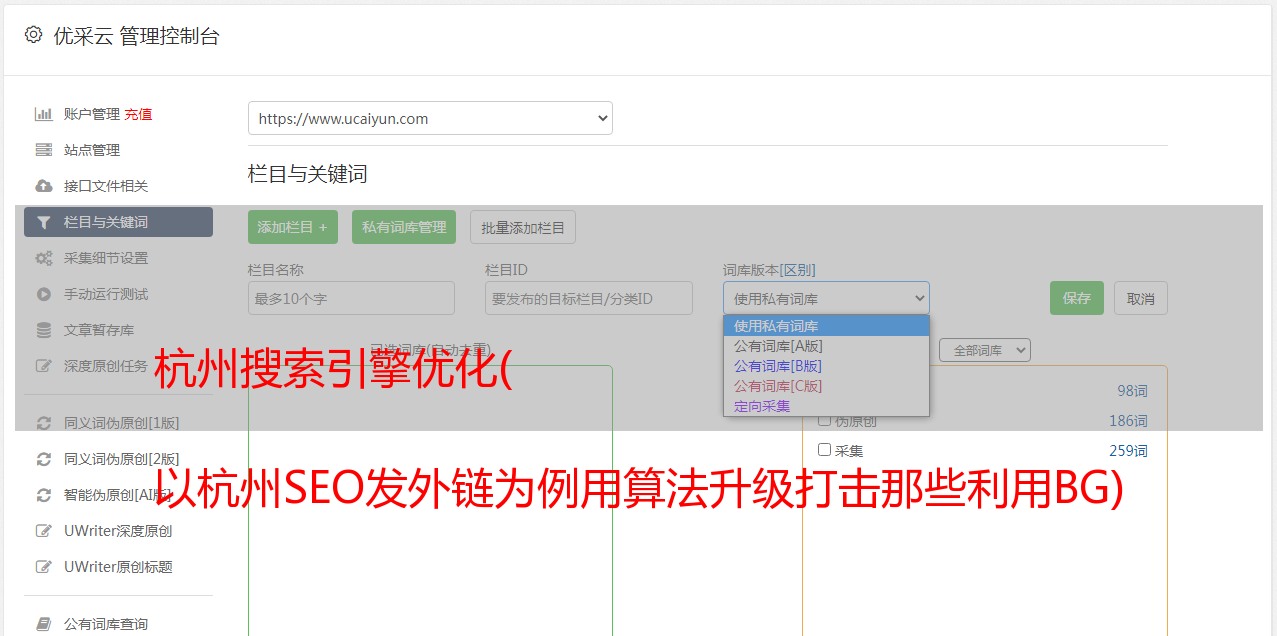Click 私有词库管理 button

pos(404,227)
